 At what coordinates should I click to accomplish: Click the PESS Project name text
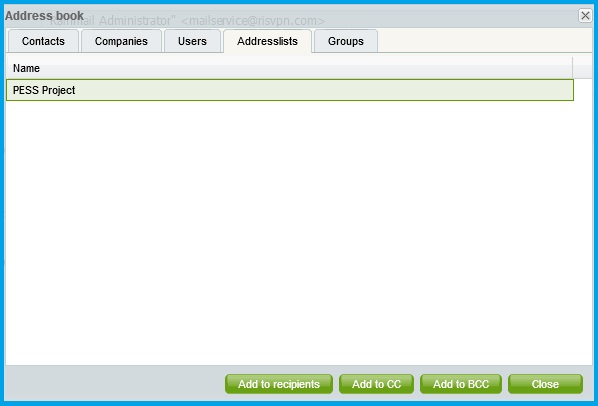44,90
